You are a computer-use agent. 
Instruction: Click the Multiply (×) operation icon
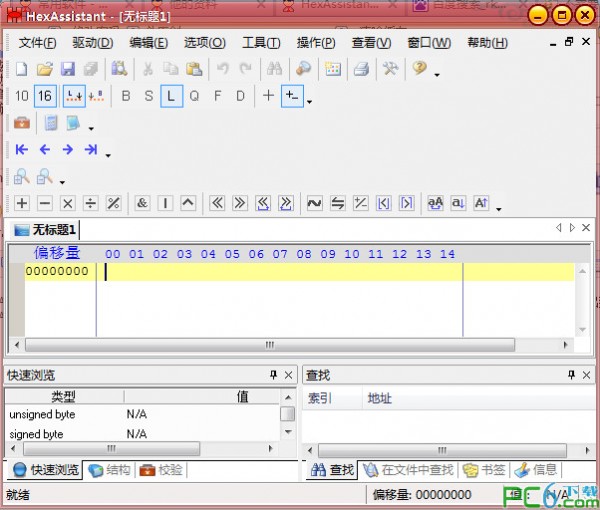[x=68, y=203]
